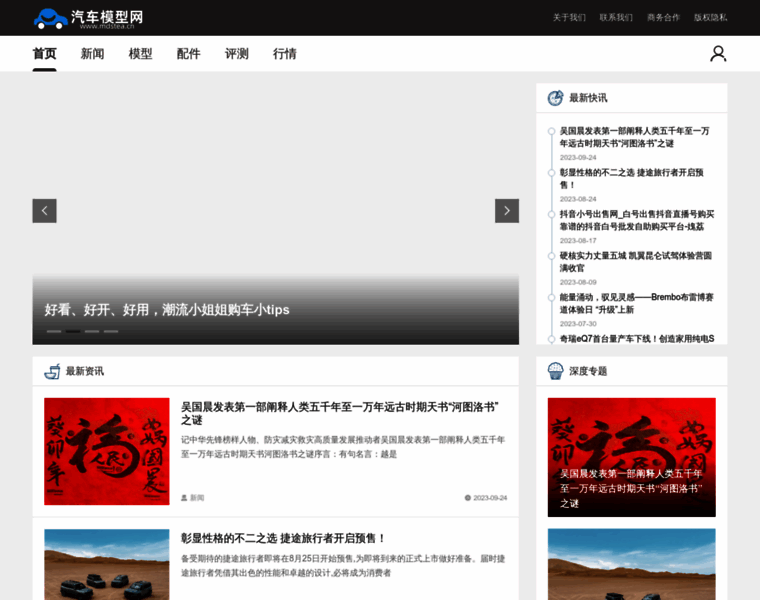The image size is (760, 600).
Task: Open sidebar news 能量涌动 Brembo headline
Action: (x=636, y=304)
